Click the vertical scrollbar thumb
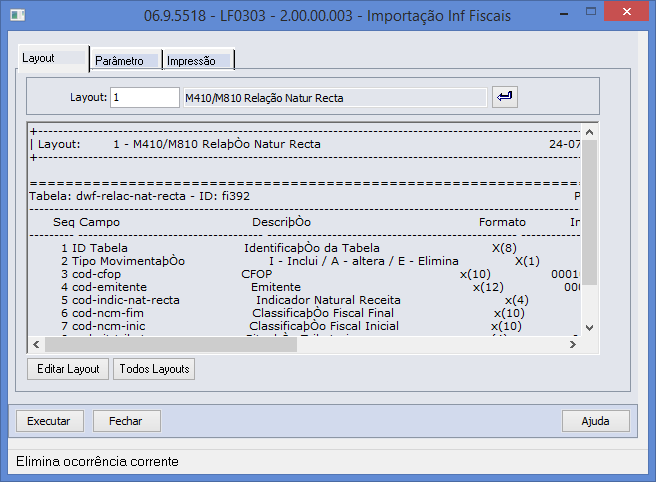 [x=590, y=212]
